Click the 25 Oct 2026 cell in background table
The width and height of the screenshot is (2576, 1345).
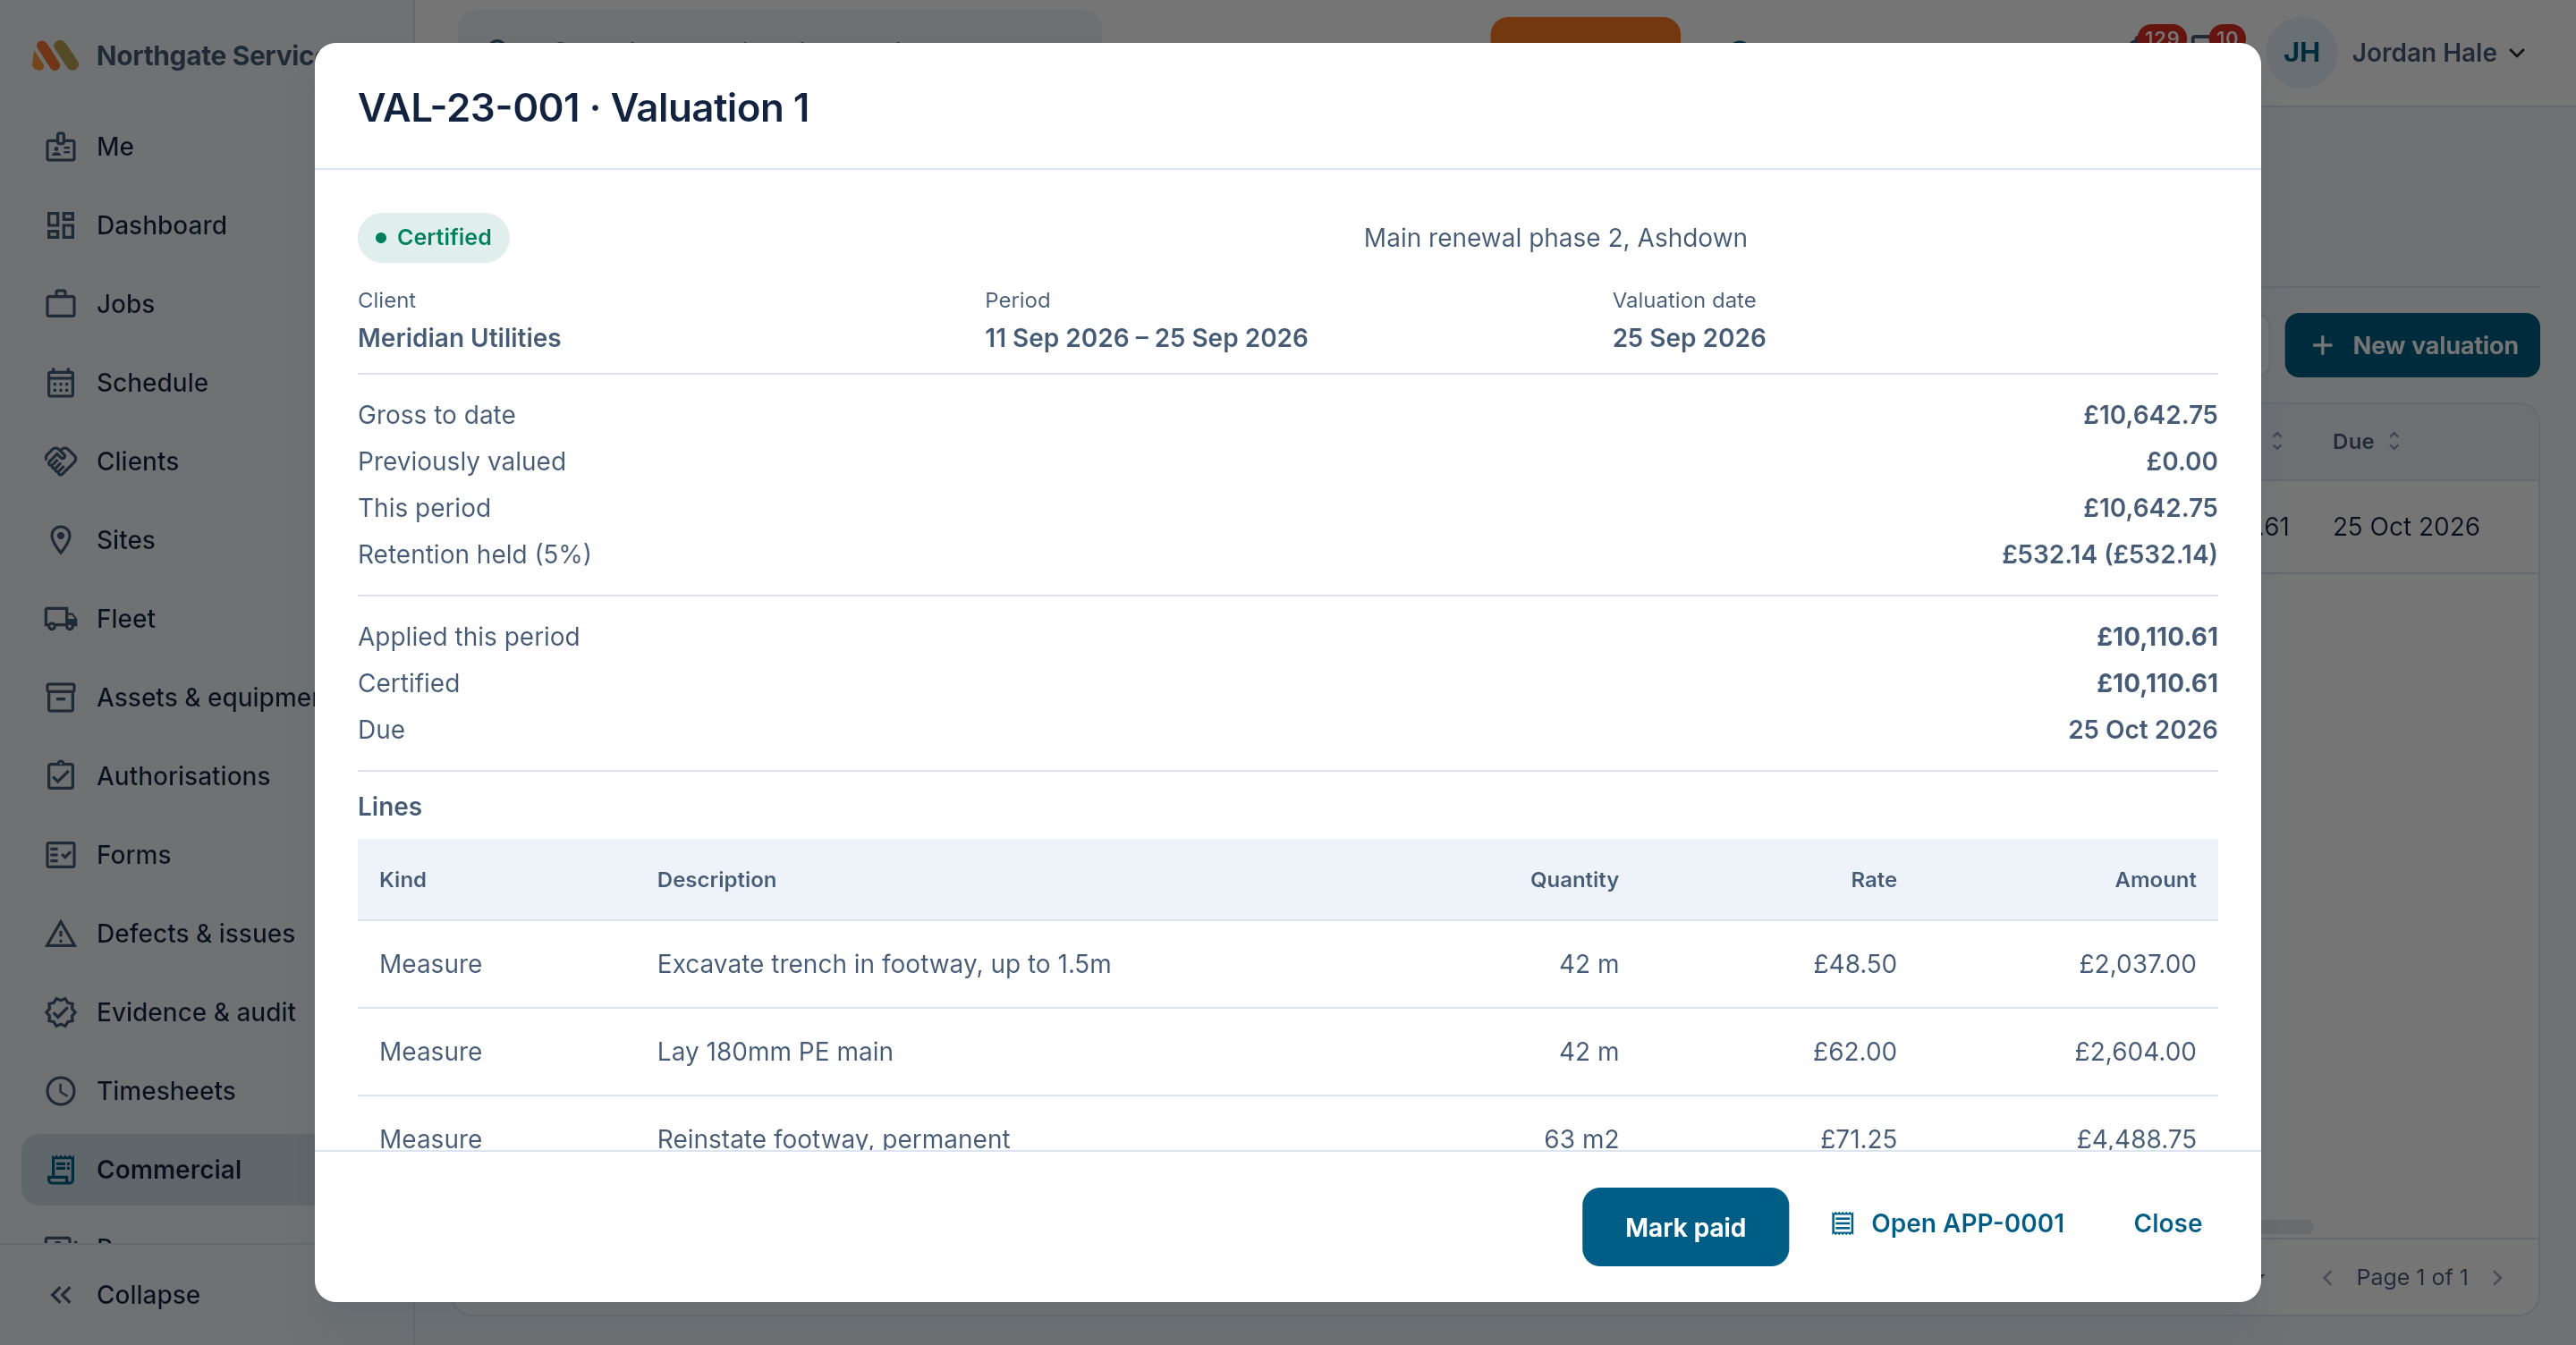[x=2406, y=527]
